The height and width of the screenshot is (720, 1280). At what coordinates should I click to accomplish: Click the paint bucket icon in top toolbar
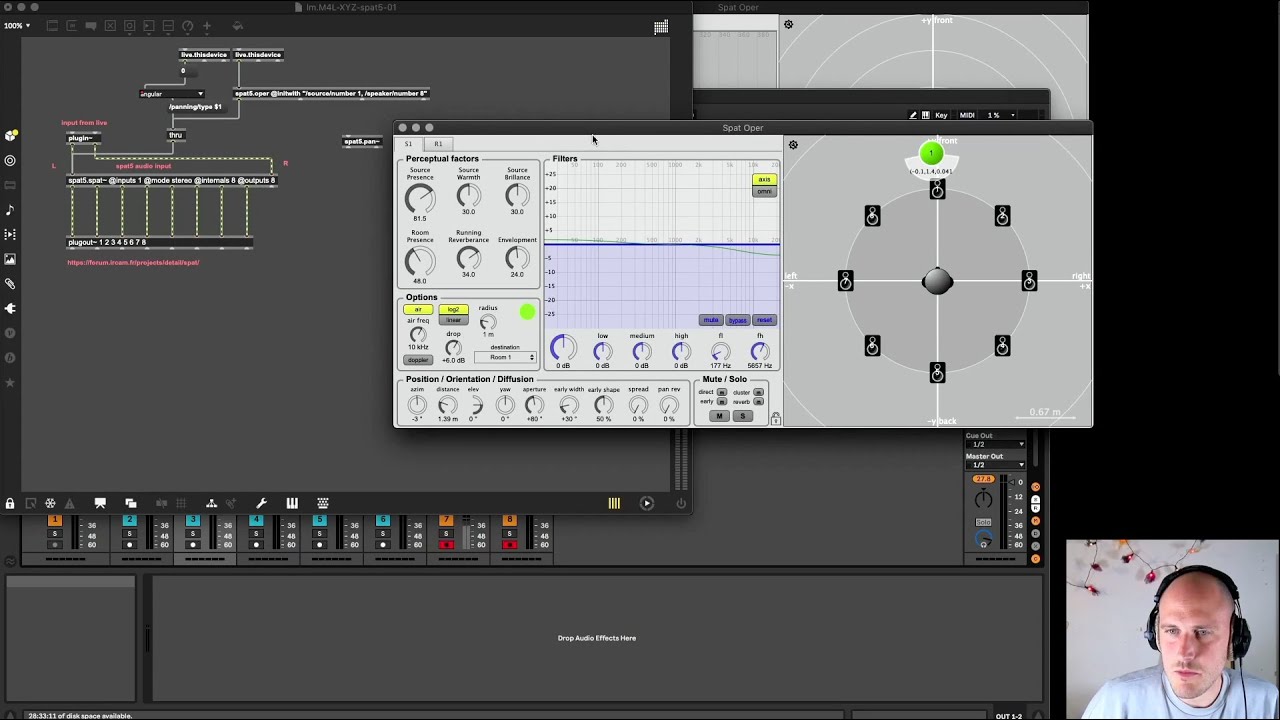(x=238, y=26)
